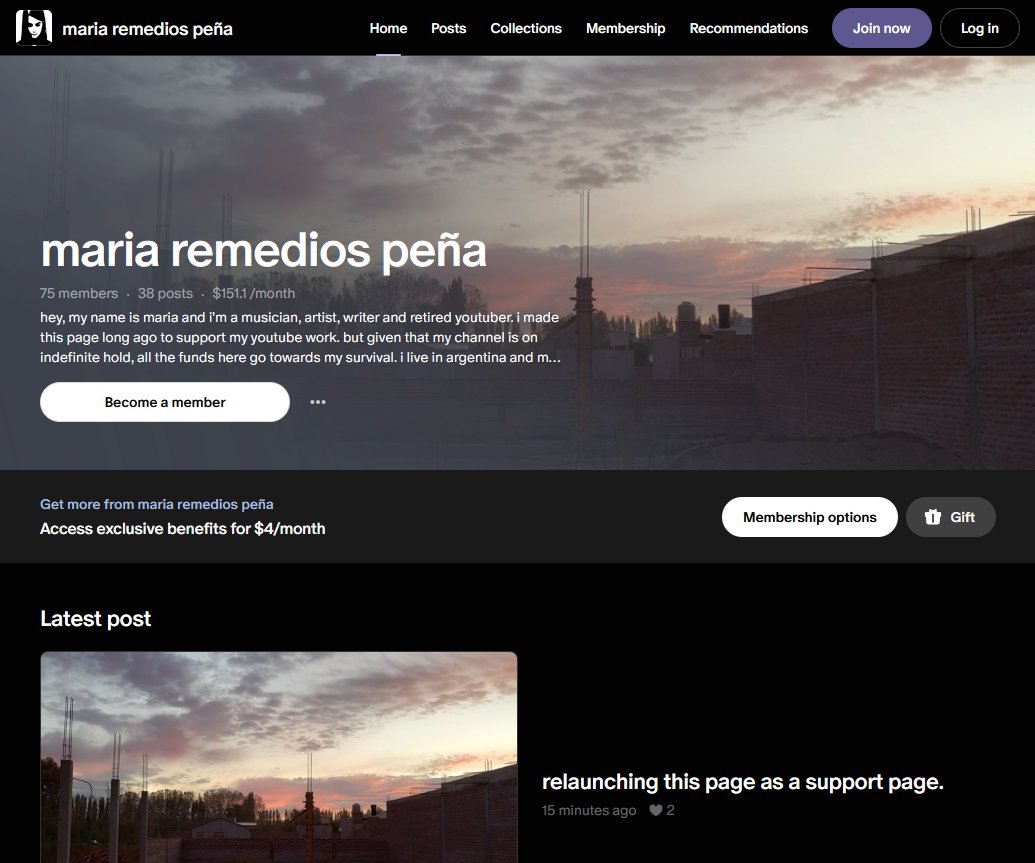Click 'Get more from maria remedios peña'
Image resolution: width=1035 pixels, height=863 pixels.
tap(156, 504)
